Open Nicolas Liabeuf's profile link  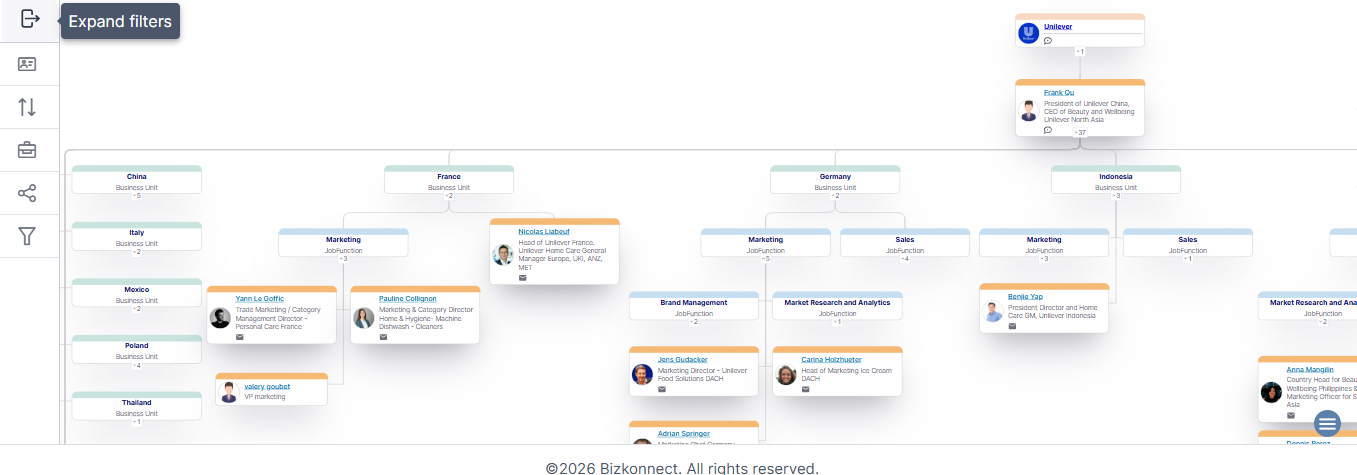point(544,231)
